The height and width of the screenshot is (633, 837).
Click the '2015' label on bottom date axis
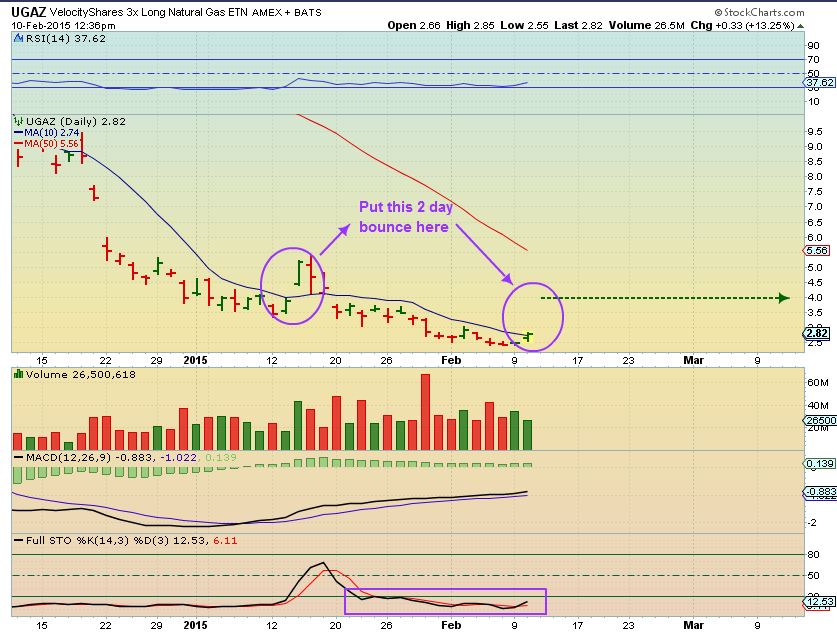coord(195,625)
